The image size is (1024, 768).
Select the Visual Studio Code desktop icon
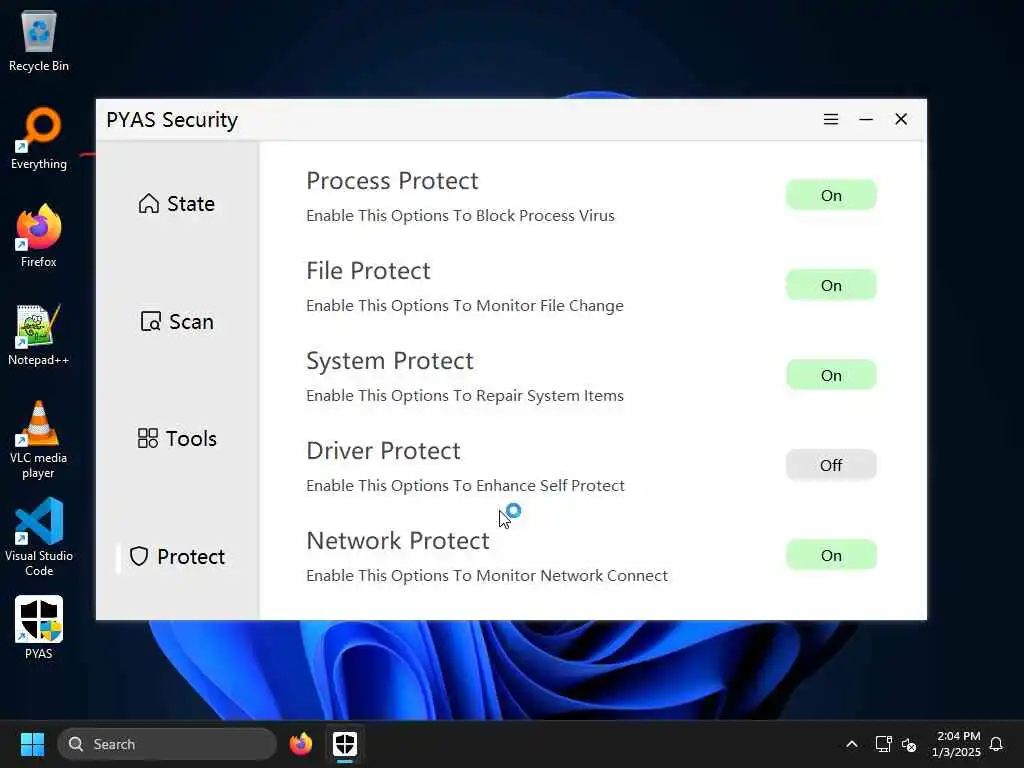click(39, 537)
